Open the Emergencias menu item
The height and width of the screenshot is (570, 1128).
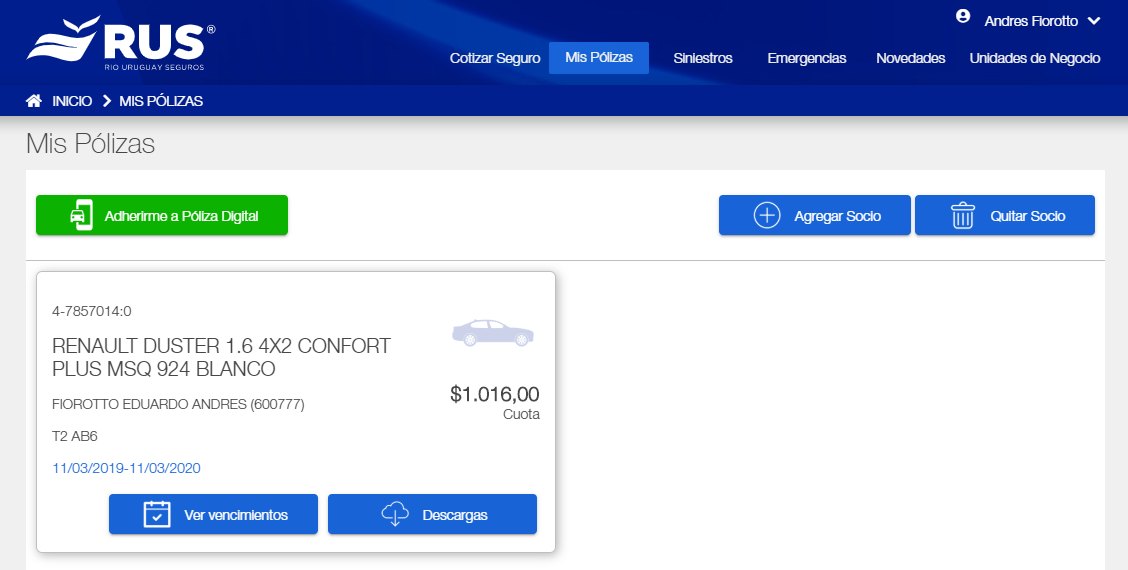[x=807, y=58]
